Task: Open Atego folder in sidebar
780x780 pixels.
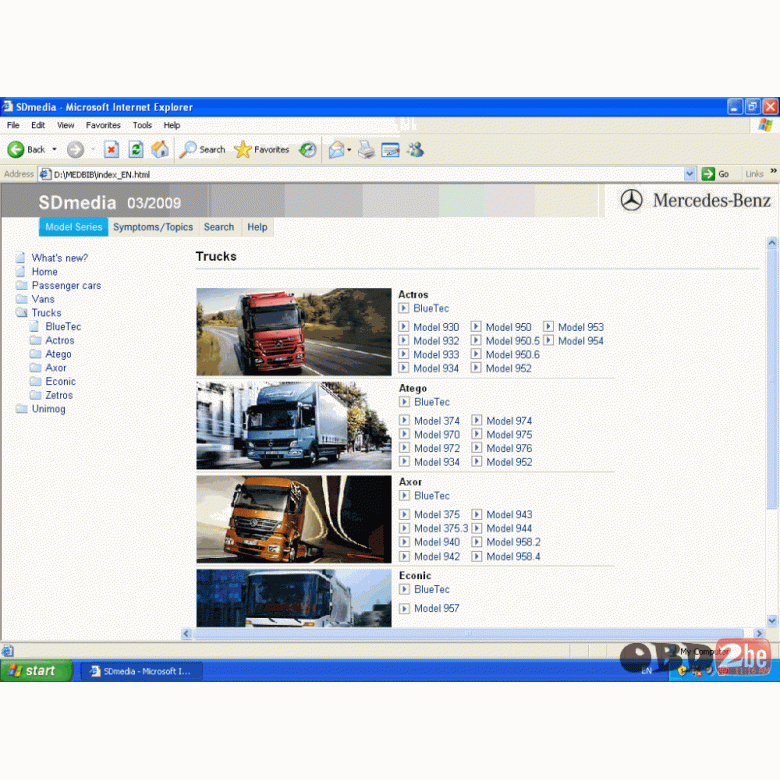Action: click(58, 354)
